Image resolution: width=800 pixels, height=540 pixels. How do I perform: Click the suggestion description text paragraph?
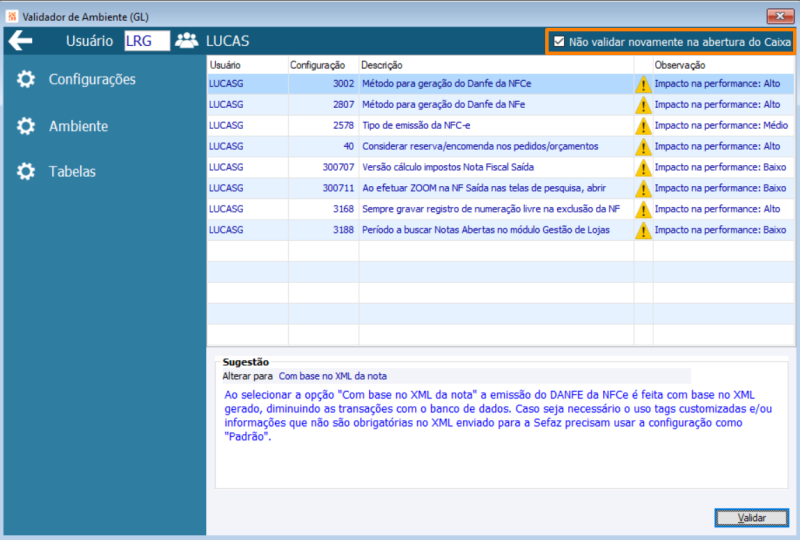(498, 415)
